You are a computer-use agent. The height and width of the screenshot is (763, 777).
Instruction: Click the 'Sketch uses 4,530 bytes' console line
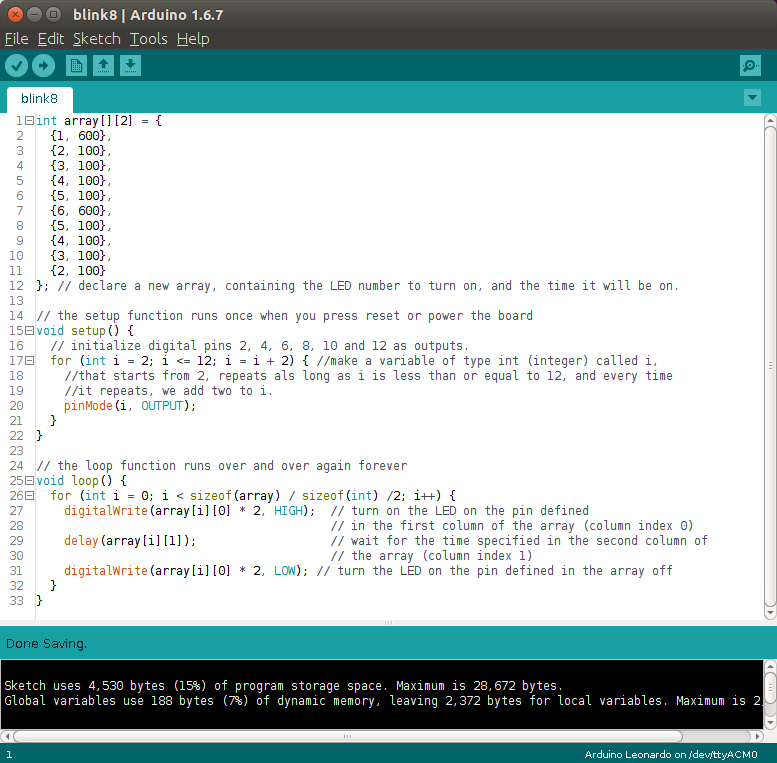(x=283, y=686)
